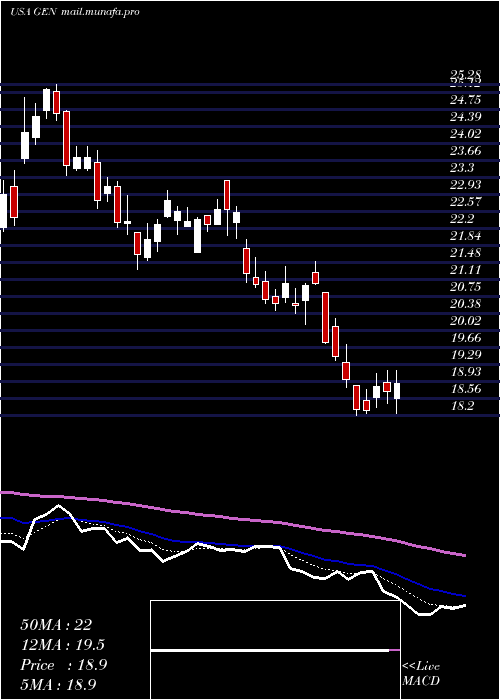Click the 24.75 price axis label

point(466,100)
